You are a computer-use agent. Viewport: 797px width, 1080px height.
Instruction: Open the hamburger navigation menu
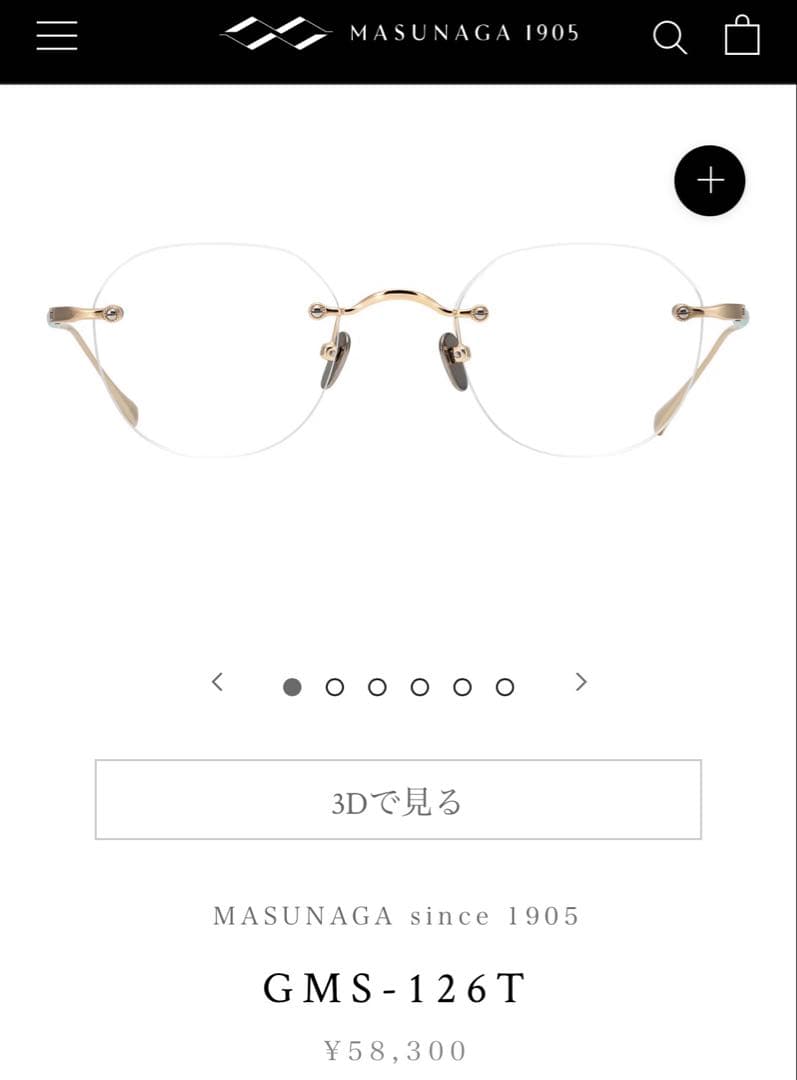click(56, 35)
